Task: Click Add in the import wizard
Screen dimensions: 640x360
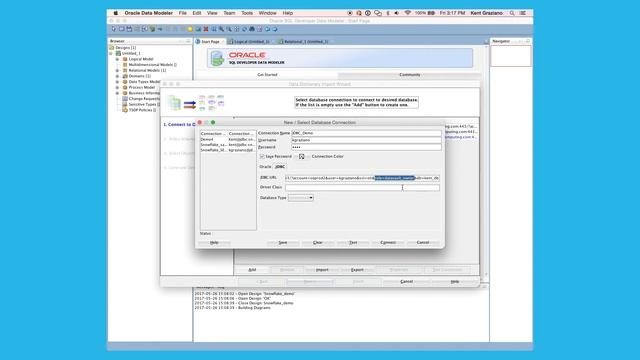Action: click(x=252, y=270)
